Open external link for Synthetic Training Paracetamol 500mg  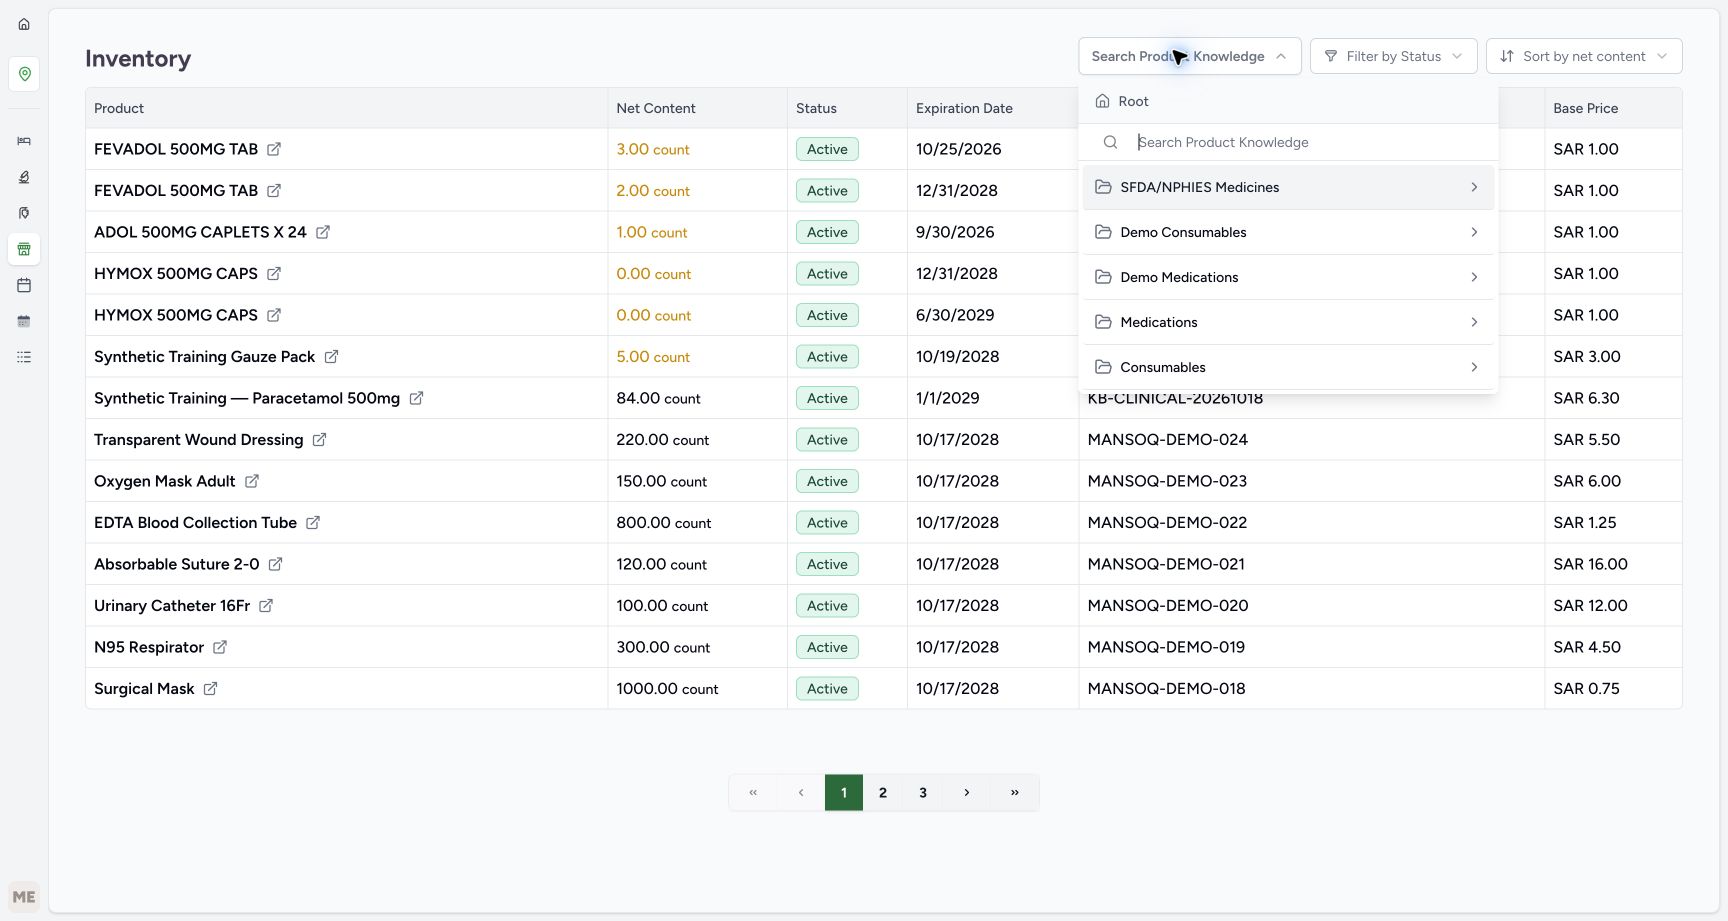coord(416,398)
